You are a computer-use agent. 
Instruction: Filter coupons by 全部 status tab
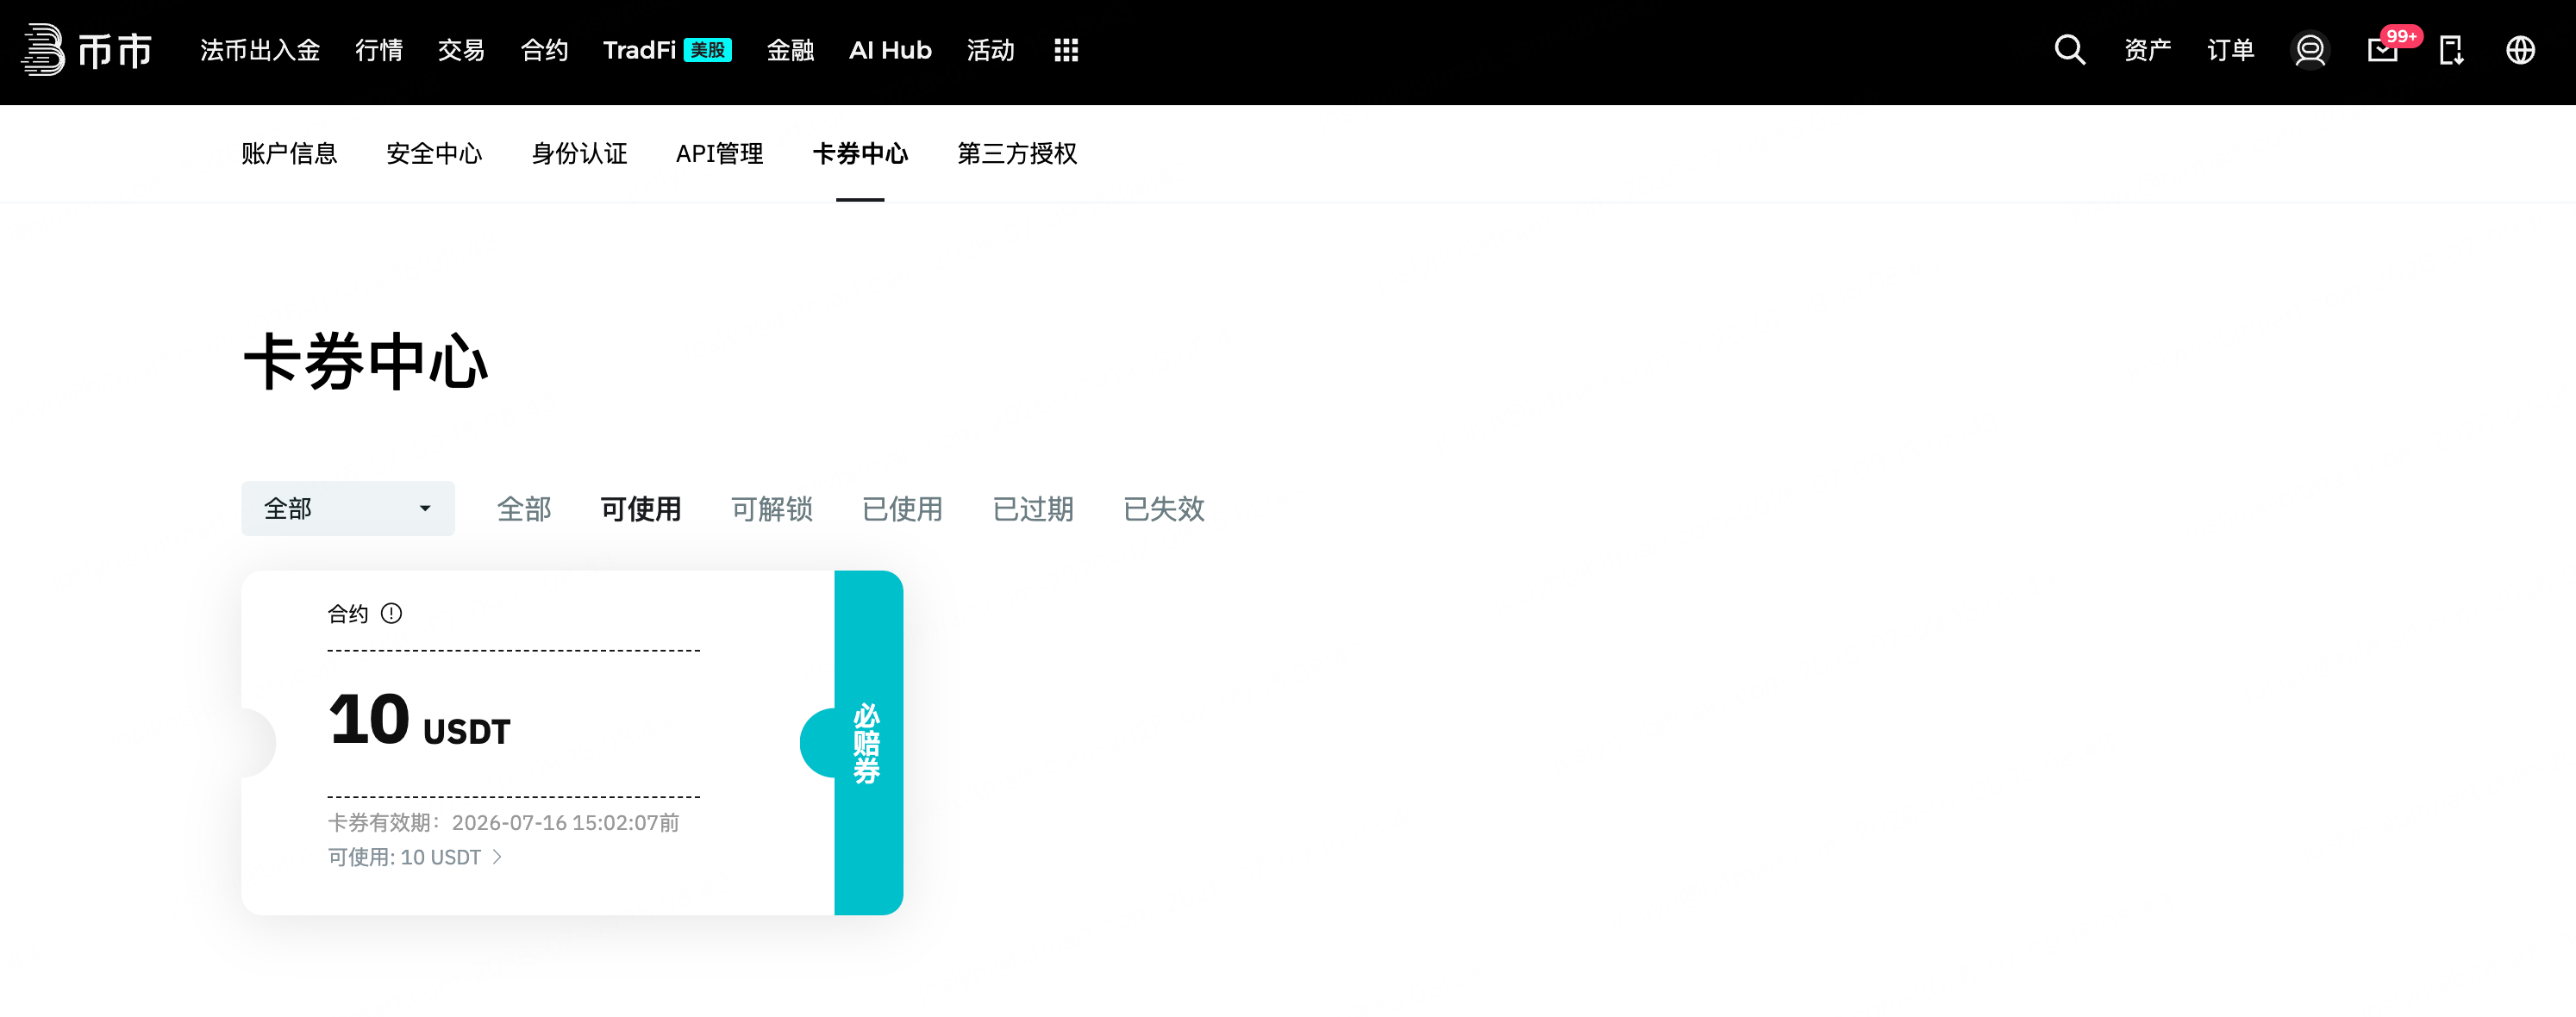(524, 509)
